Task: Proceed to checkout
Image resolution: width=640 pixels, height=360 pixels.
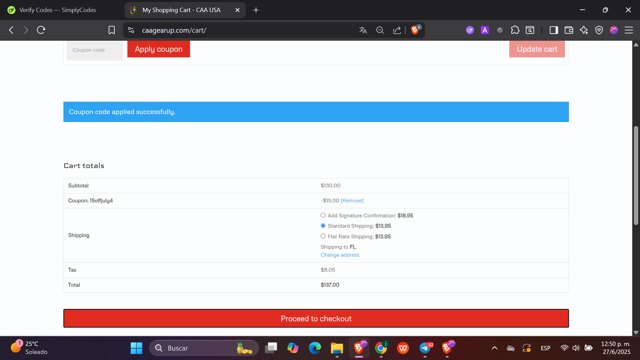Action: coord(316,318)
